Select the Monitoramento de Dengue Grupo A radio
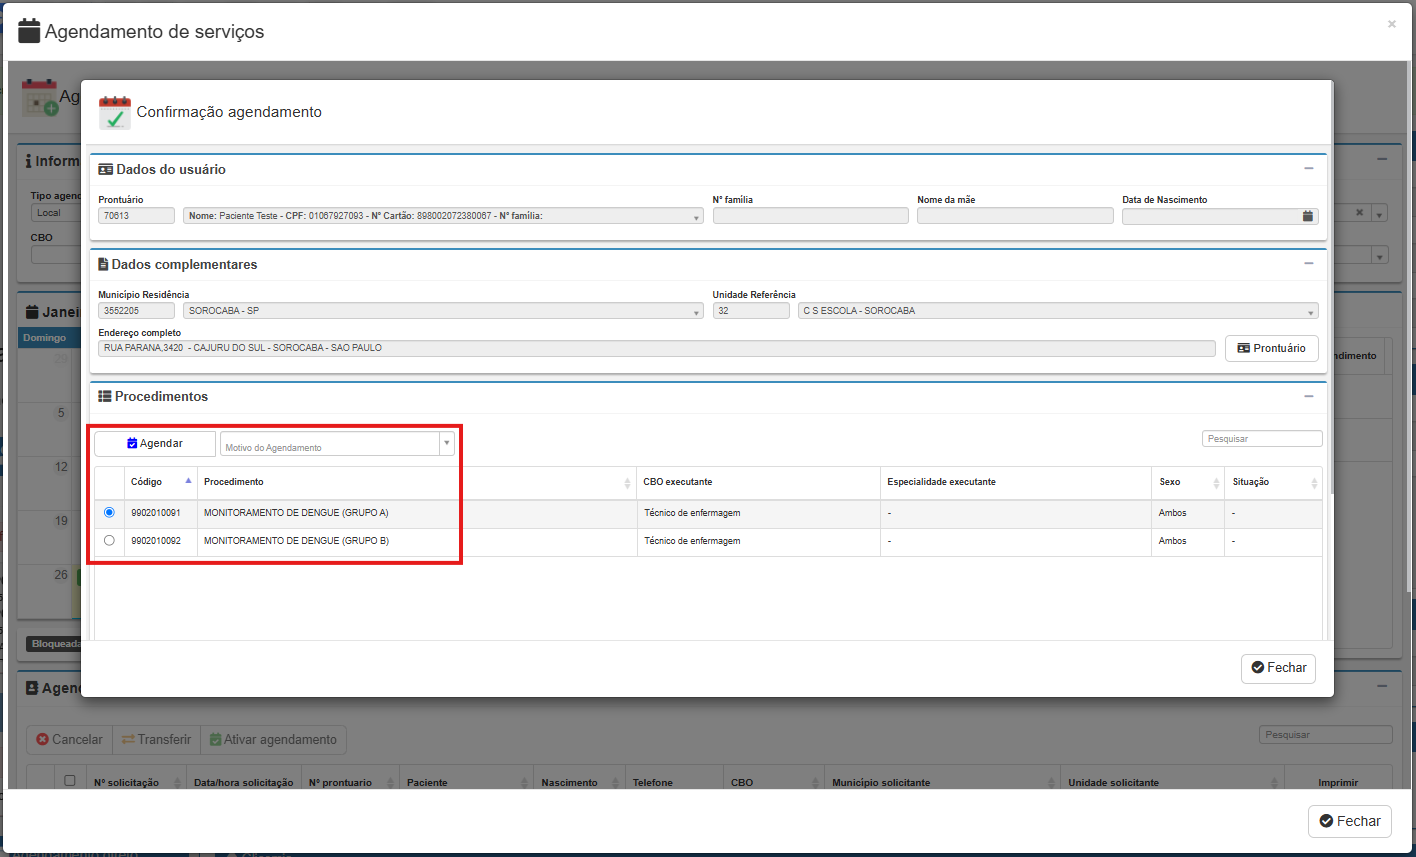Image resolution: width=1416 pixels, height=857 pixels. click(109, 513)
